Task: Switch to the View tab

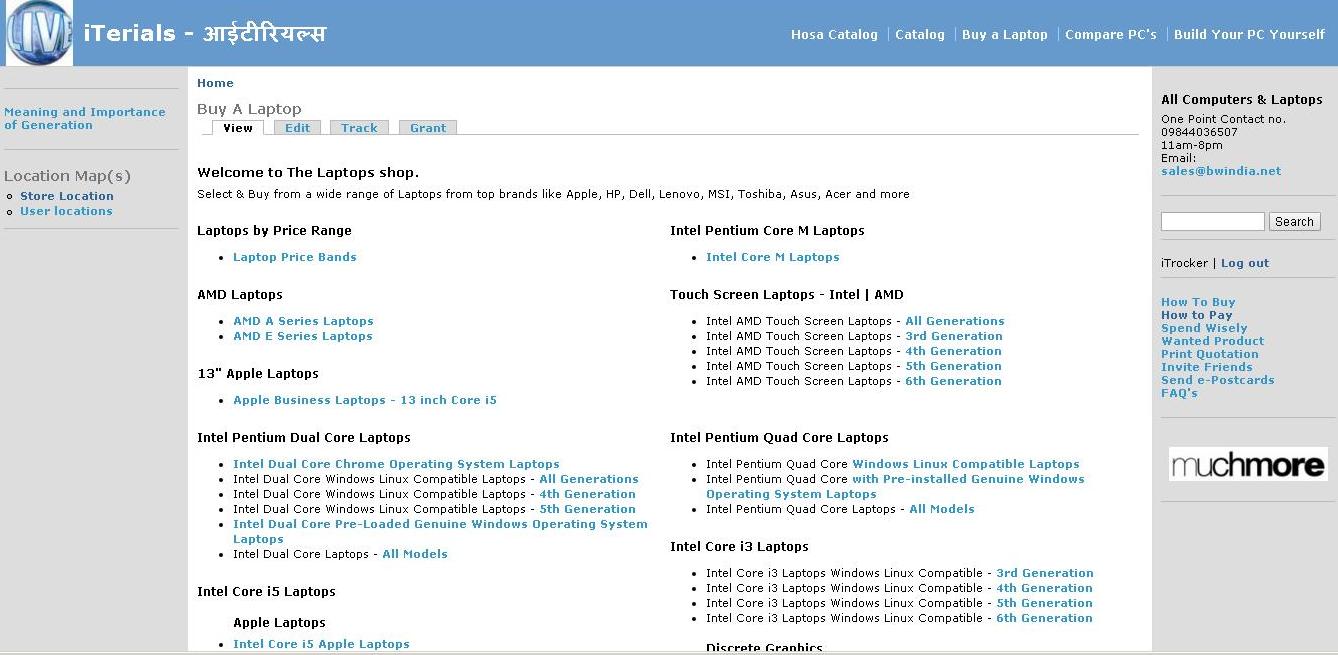Action: point(238,128)
